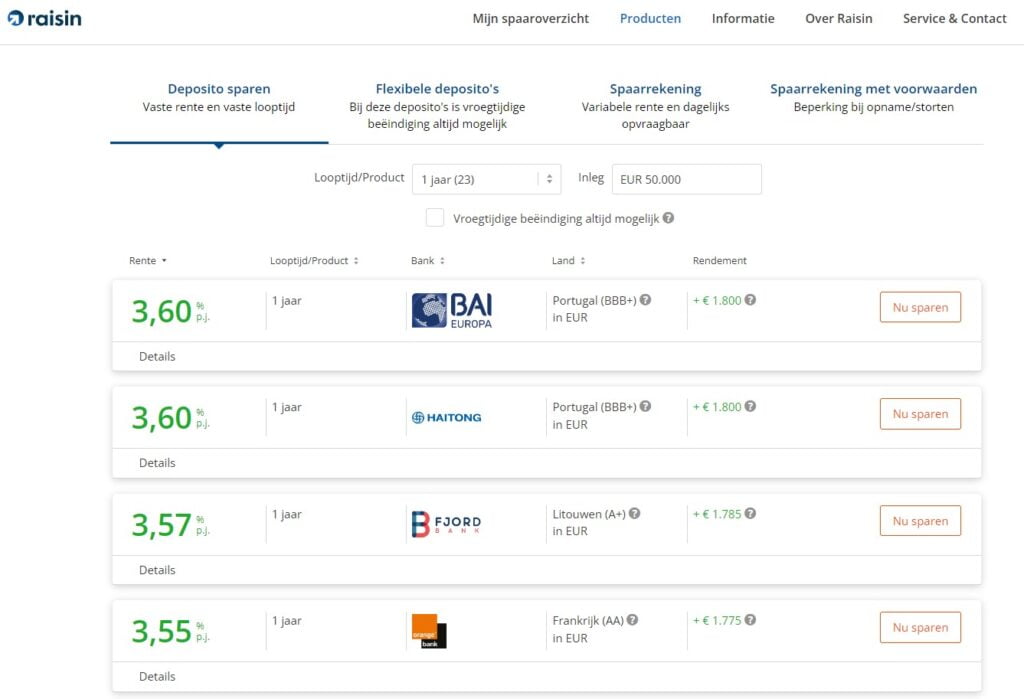This screenshot has height=699, width=1024.
Task: Click the Haitong bank logo
Action: point(446,417)
